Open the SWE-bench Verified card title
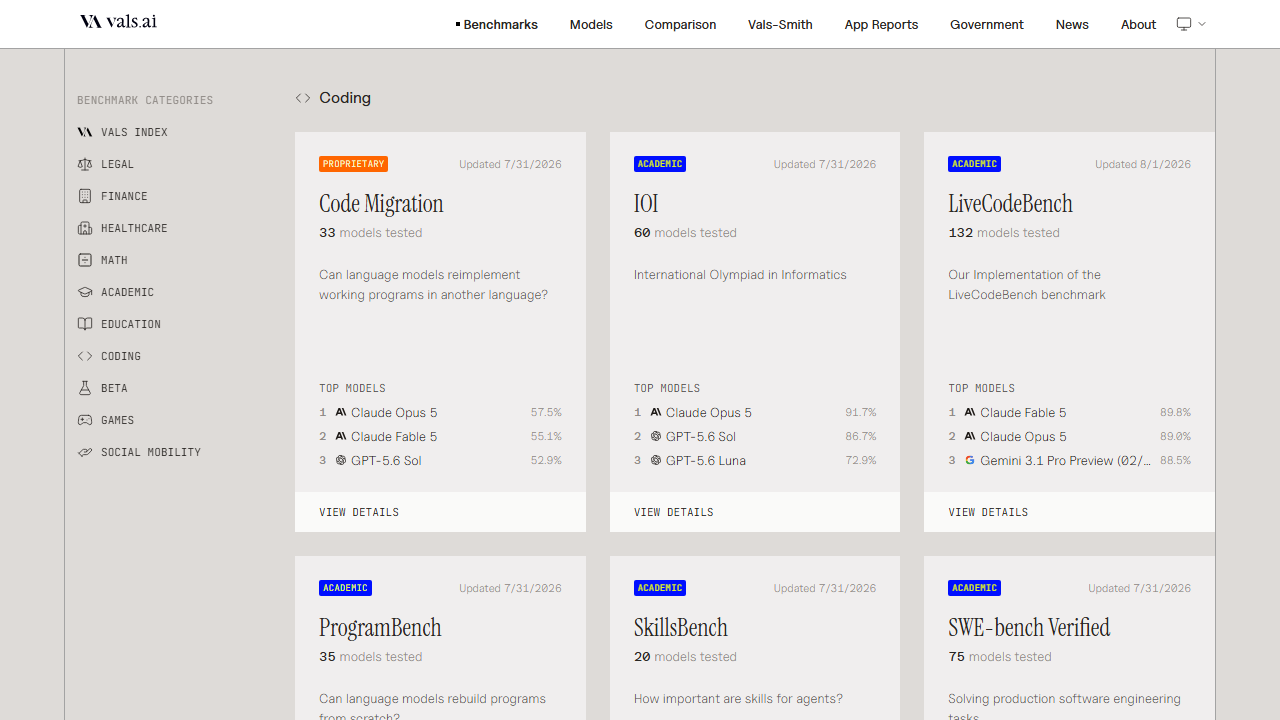1280x720 pixels. (1029, 628)
